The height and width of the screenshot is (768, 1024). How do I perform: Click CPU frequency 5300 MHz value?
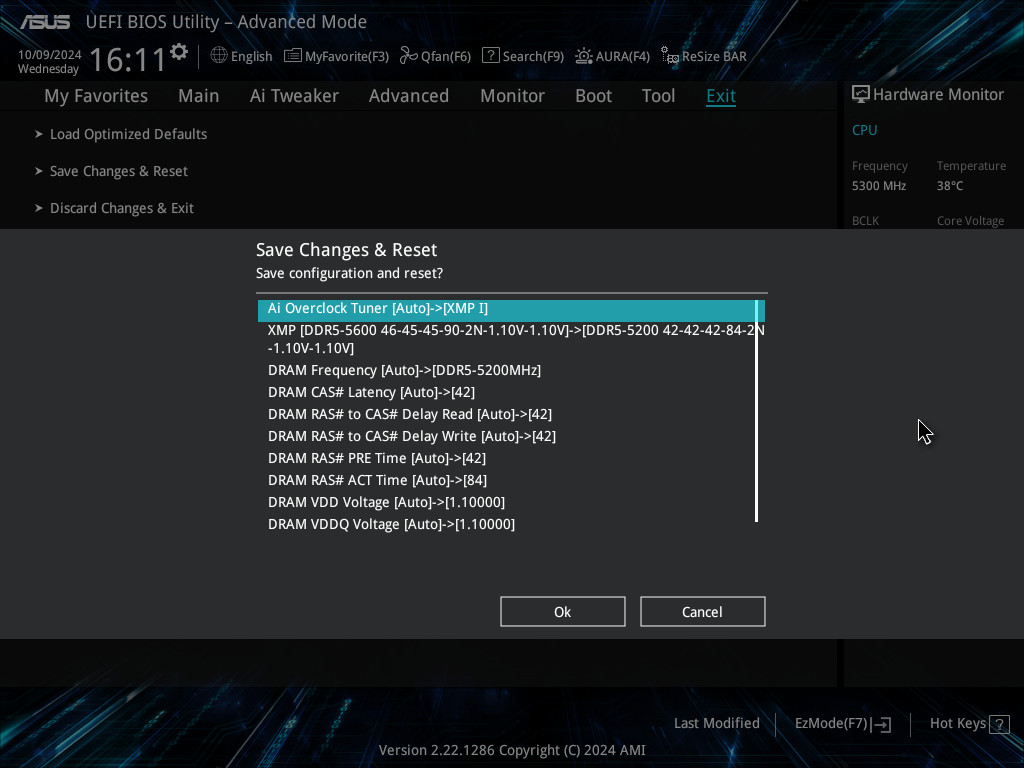click(x=879, y=186)
